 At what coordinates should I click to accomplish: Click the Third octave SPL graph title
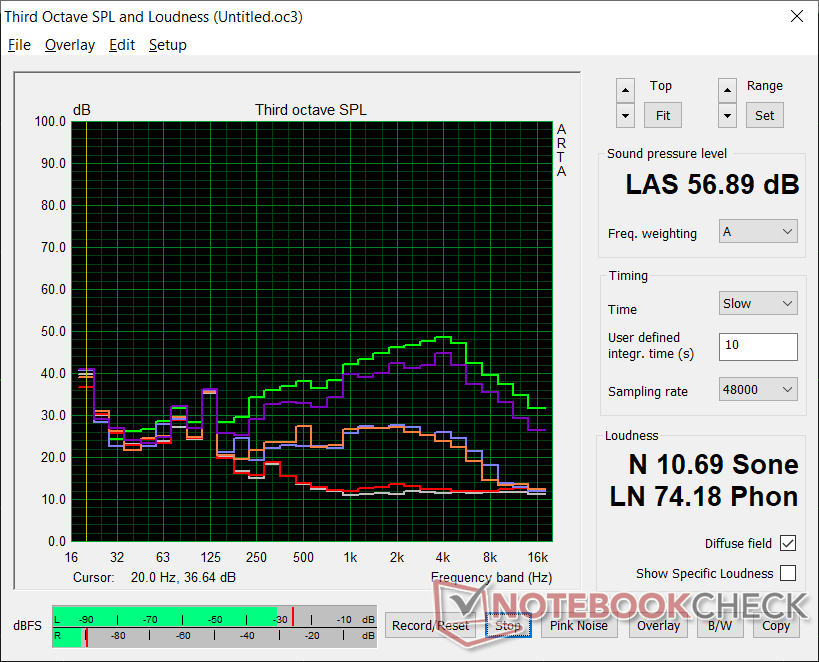click(x=311, y=110)
